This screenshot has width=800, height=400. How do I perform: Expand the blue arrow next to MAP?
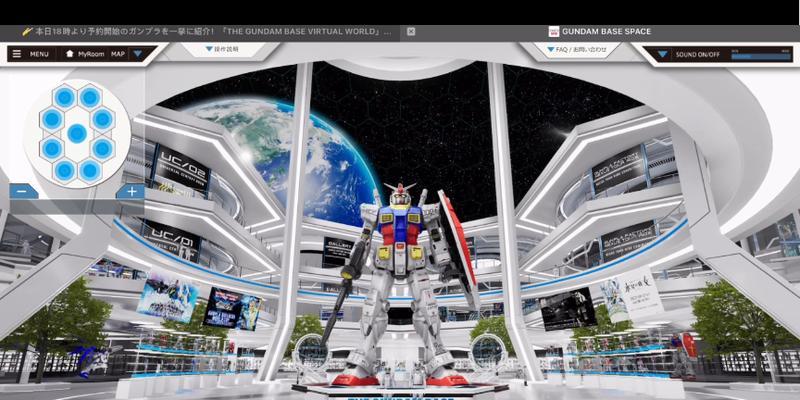(138, 54)
